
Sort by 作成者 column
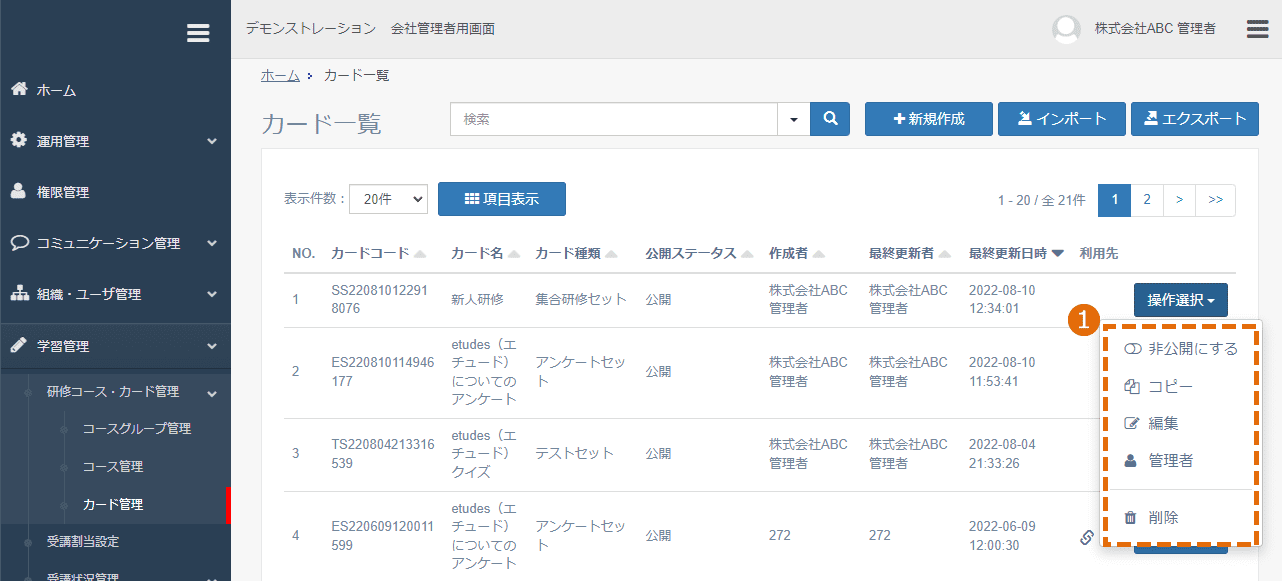click(x=796, y=254)
